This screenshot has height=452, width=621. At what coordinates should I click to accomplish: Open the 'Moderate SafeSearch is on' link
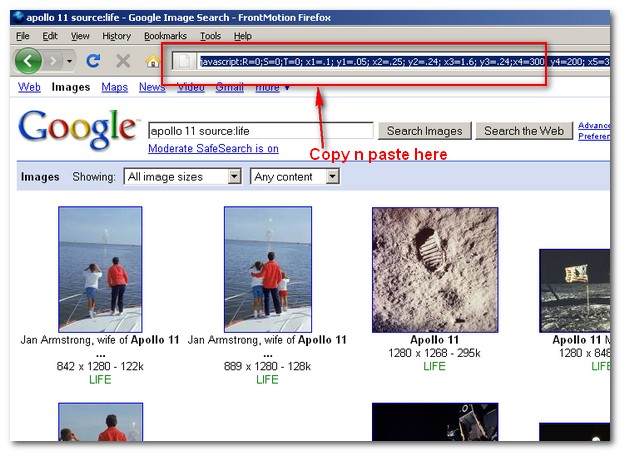(213, 149)
